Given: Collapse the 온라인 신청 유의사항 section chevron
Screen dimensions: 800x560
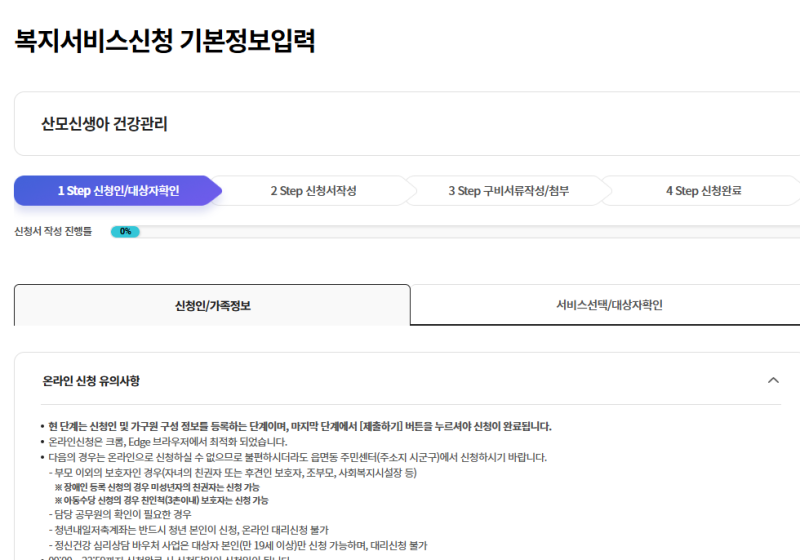Looking at the screenshot, I should pyautogui.click(x=773, y=380).
